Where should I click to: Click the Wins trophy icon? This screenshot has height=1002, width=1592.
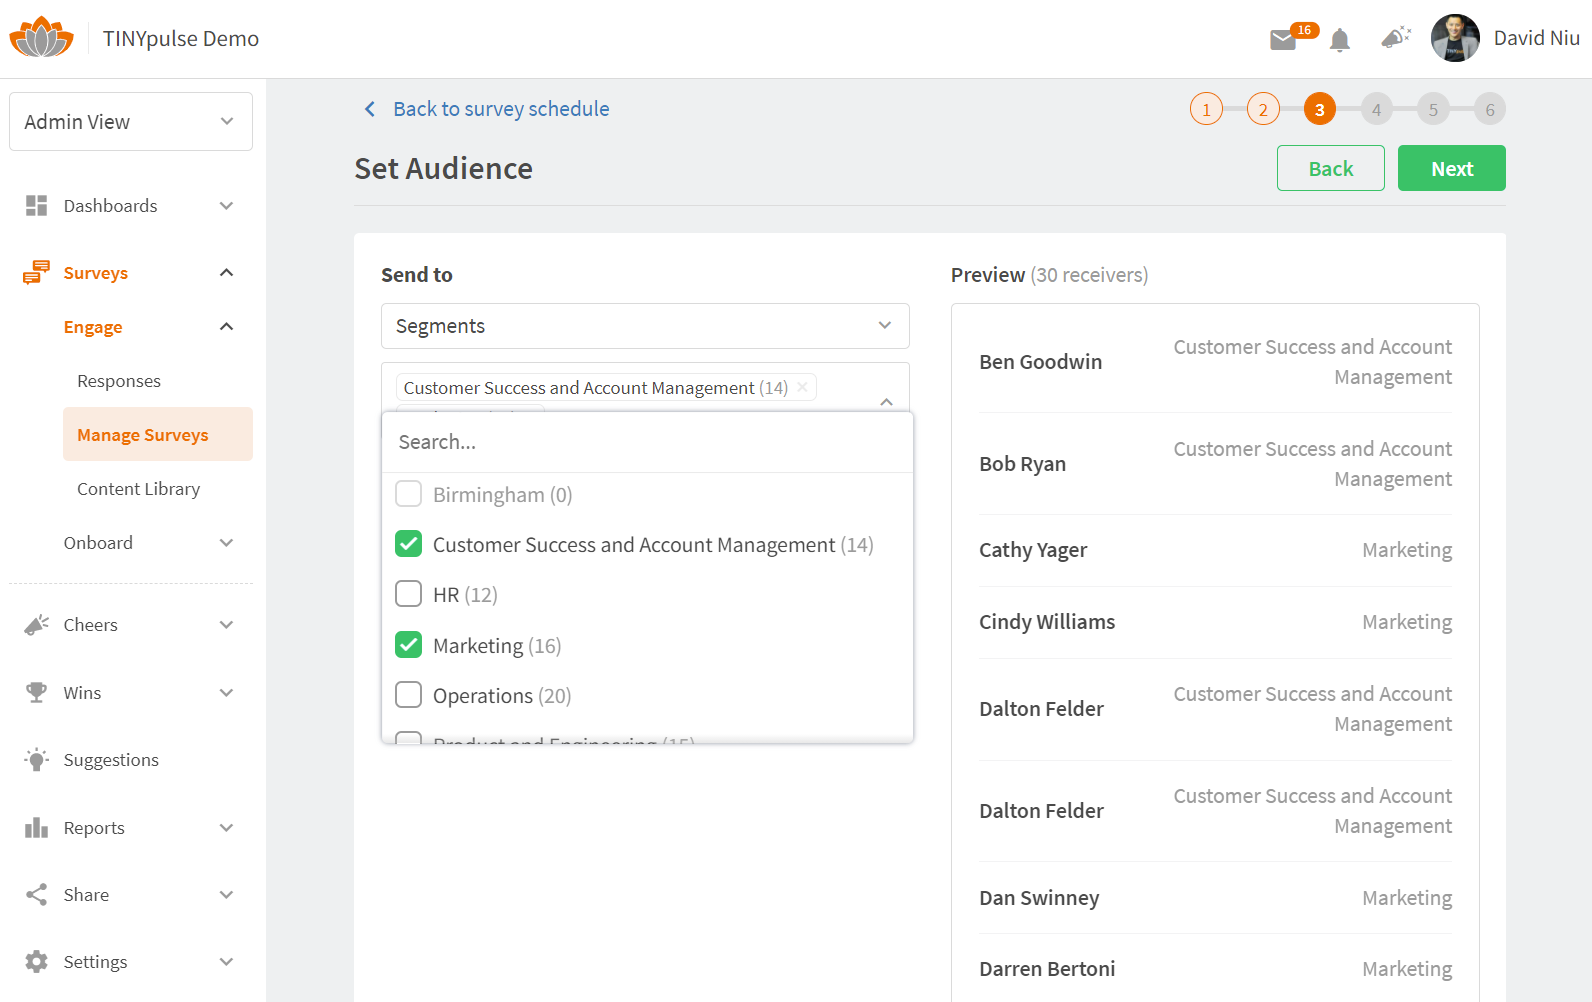[37, 693]
